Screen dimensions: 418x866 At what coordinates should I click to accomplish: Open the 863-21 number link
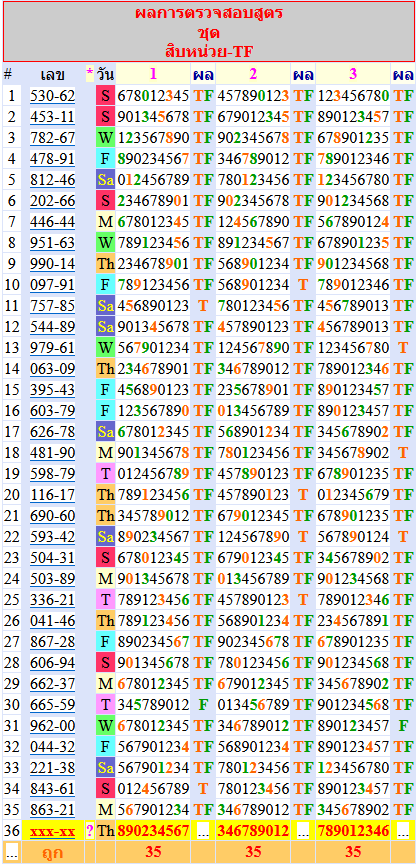tap(52, 810)
